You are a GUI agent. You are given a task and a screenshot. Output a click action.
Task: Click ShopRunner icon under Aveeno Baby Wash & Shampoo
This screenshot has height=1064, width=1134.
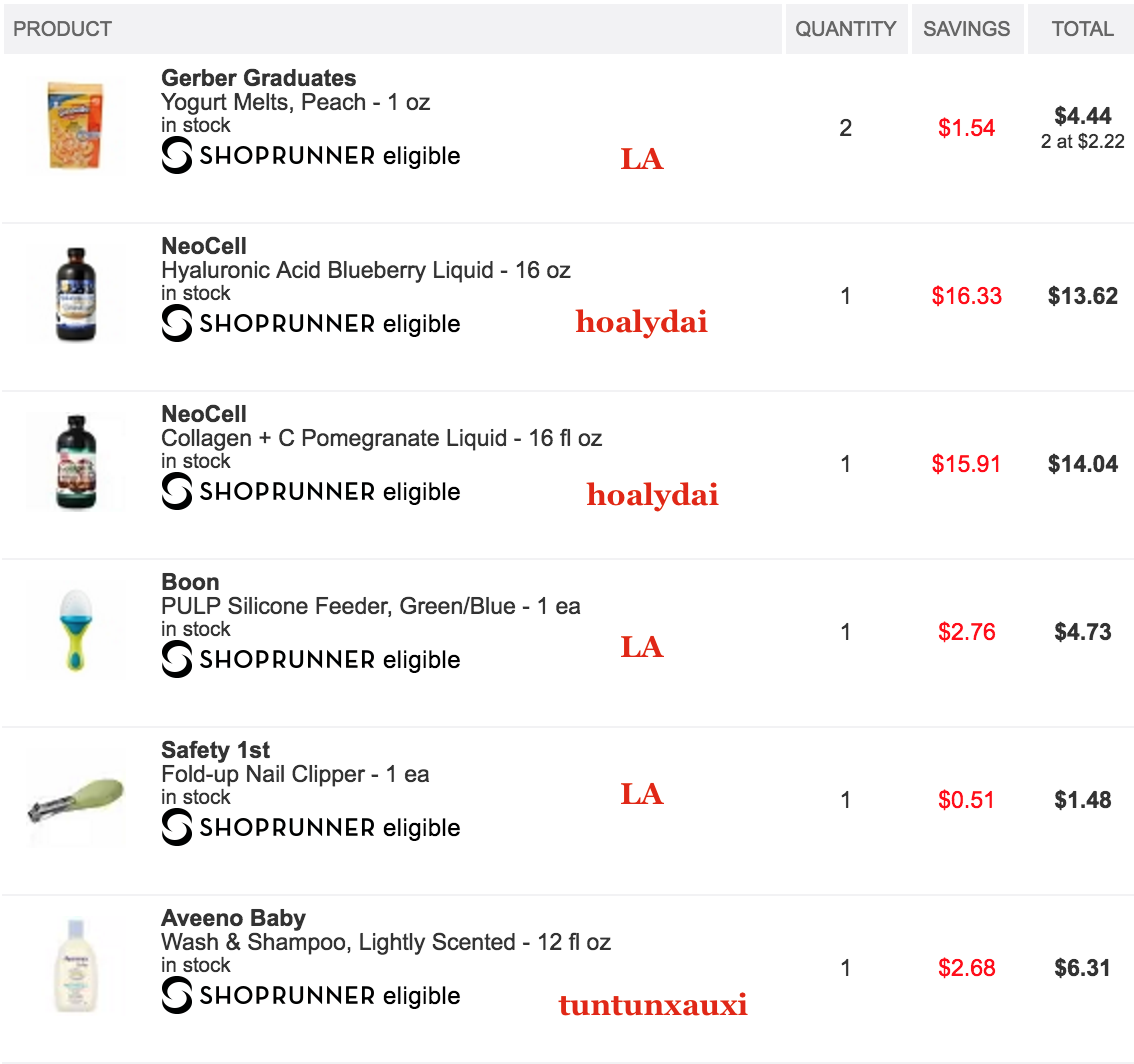[176, 995]
